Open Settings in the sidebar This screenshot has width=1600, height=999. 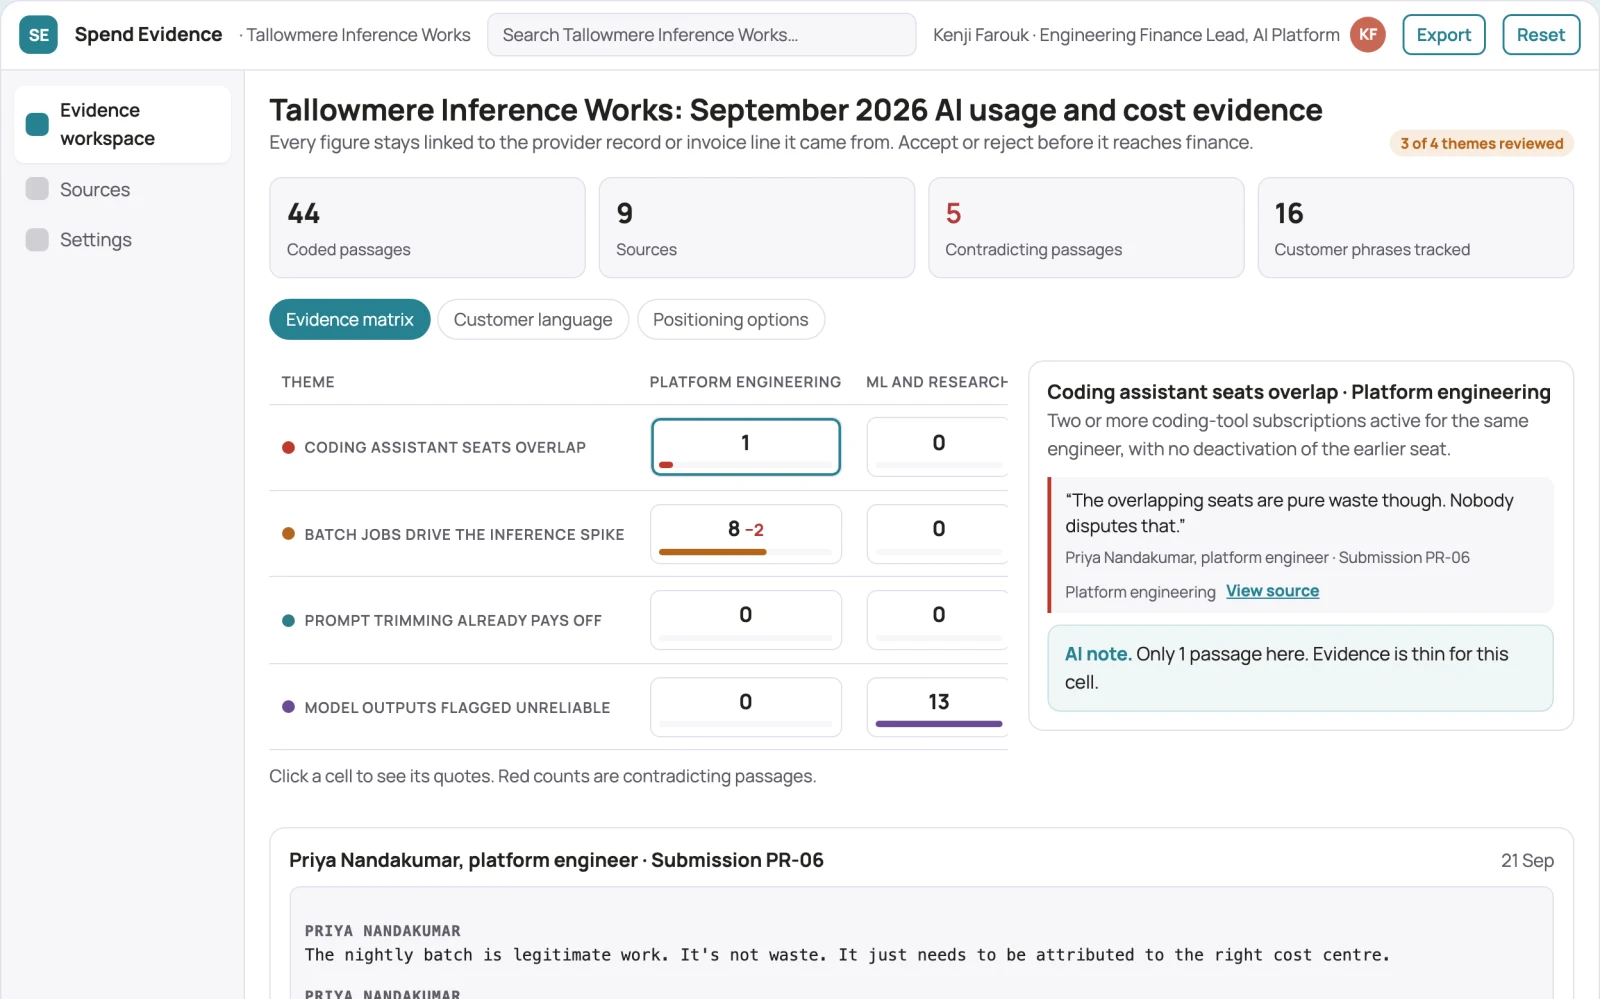[x=122, y=239]
